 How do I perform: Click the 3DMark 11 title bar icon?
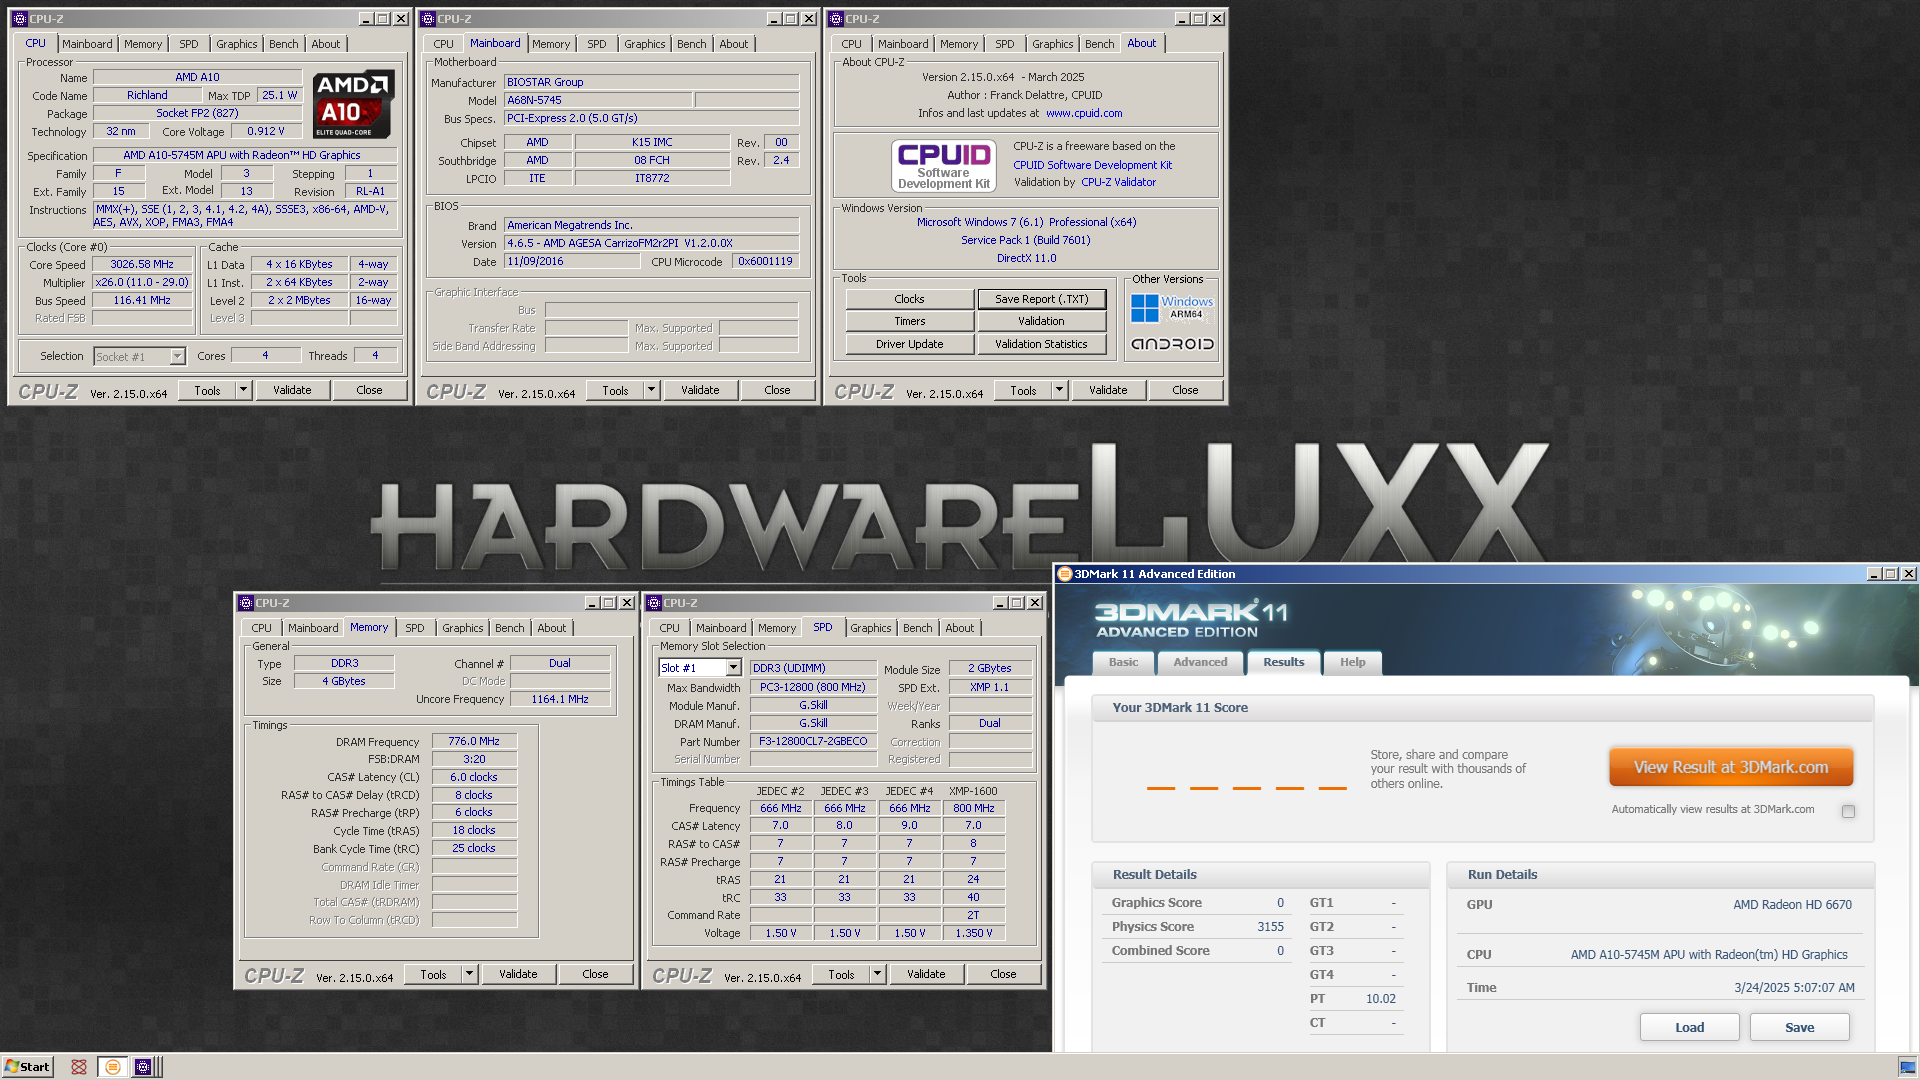pos(1065,574)
